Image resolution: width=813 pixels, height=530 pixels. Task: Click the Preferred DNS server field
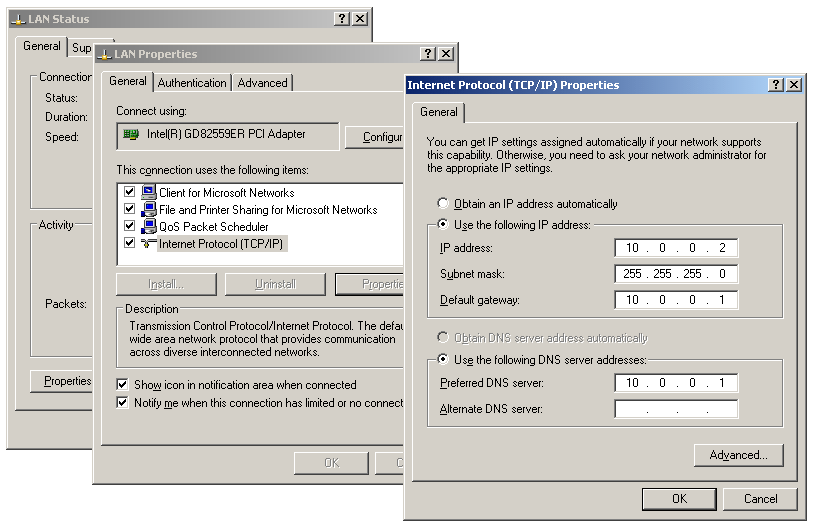point(676,383)
